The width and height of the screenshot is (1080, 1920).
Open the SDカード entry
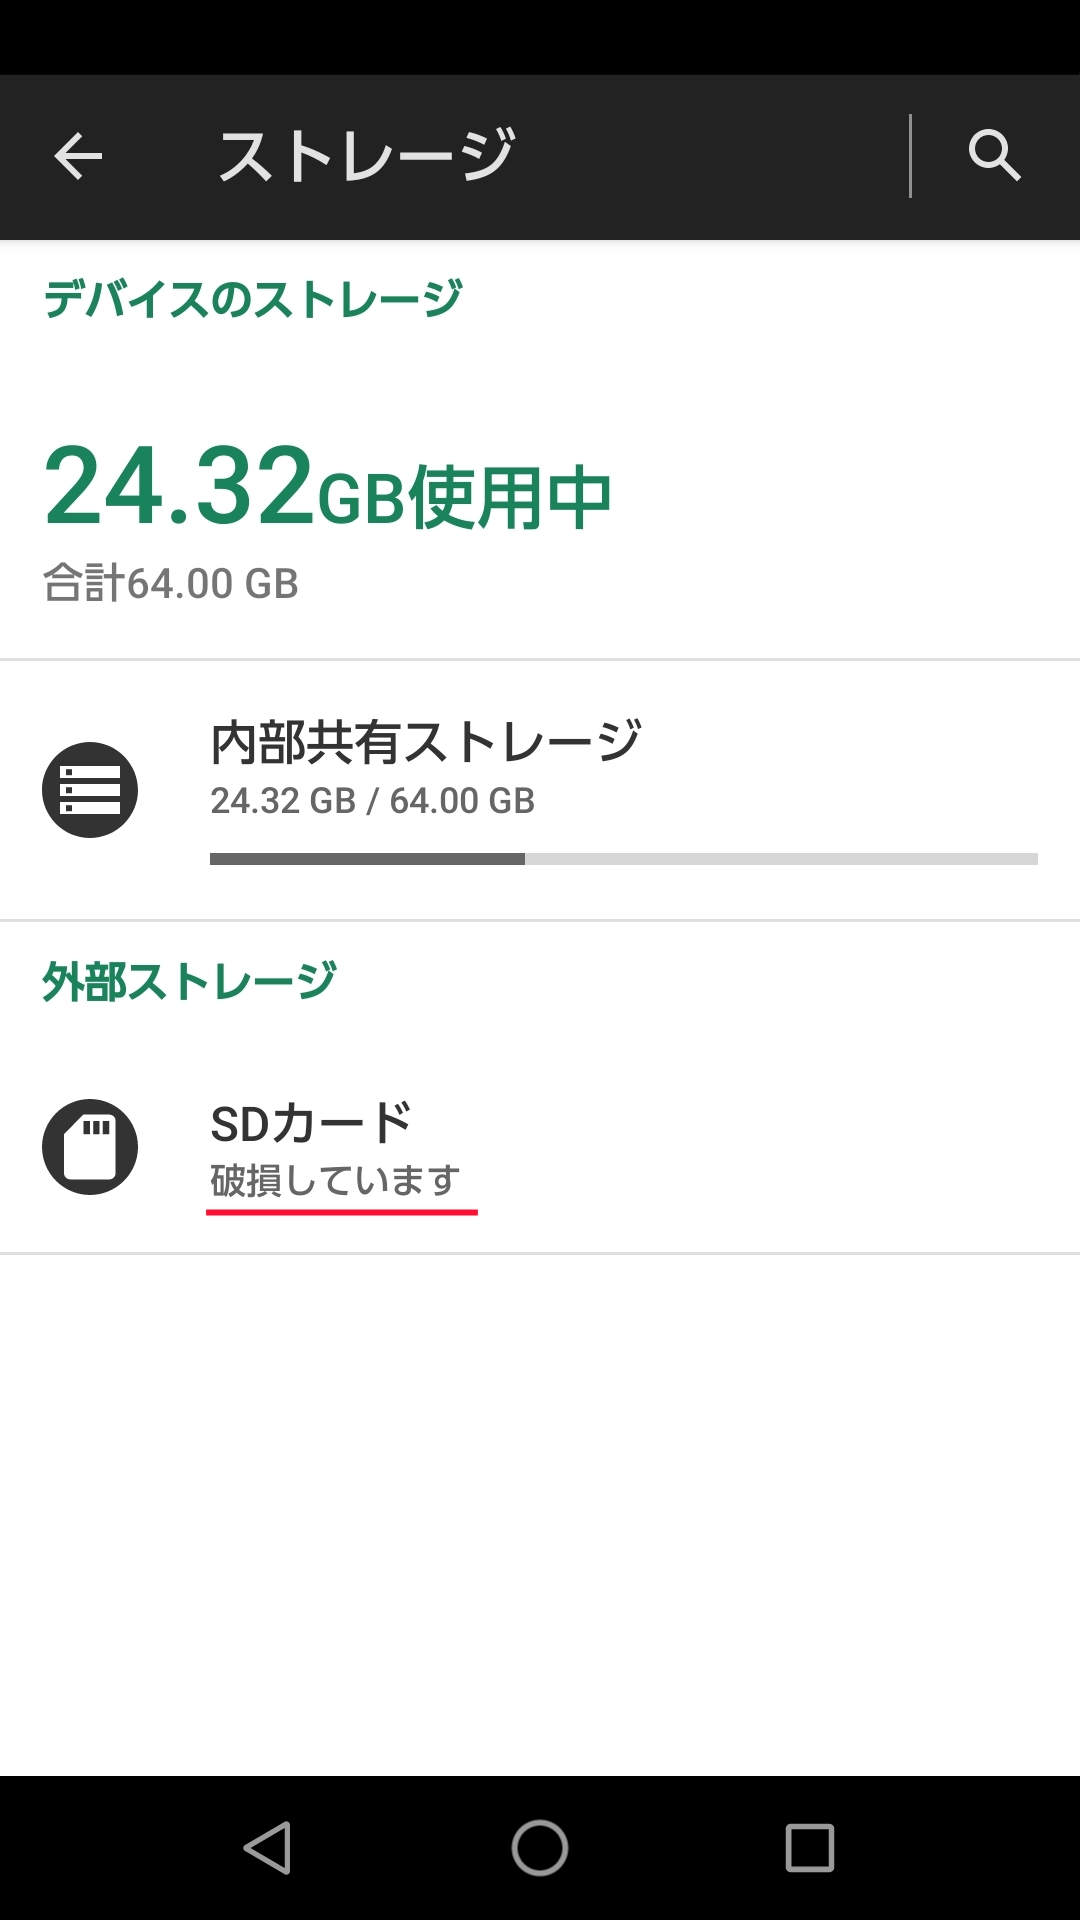(311, 1123)
